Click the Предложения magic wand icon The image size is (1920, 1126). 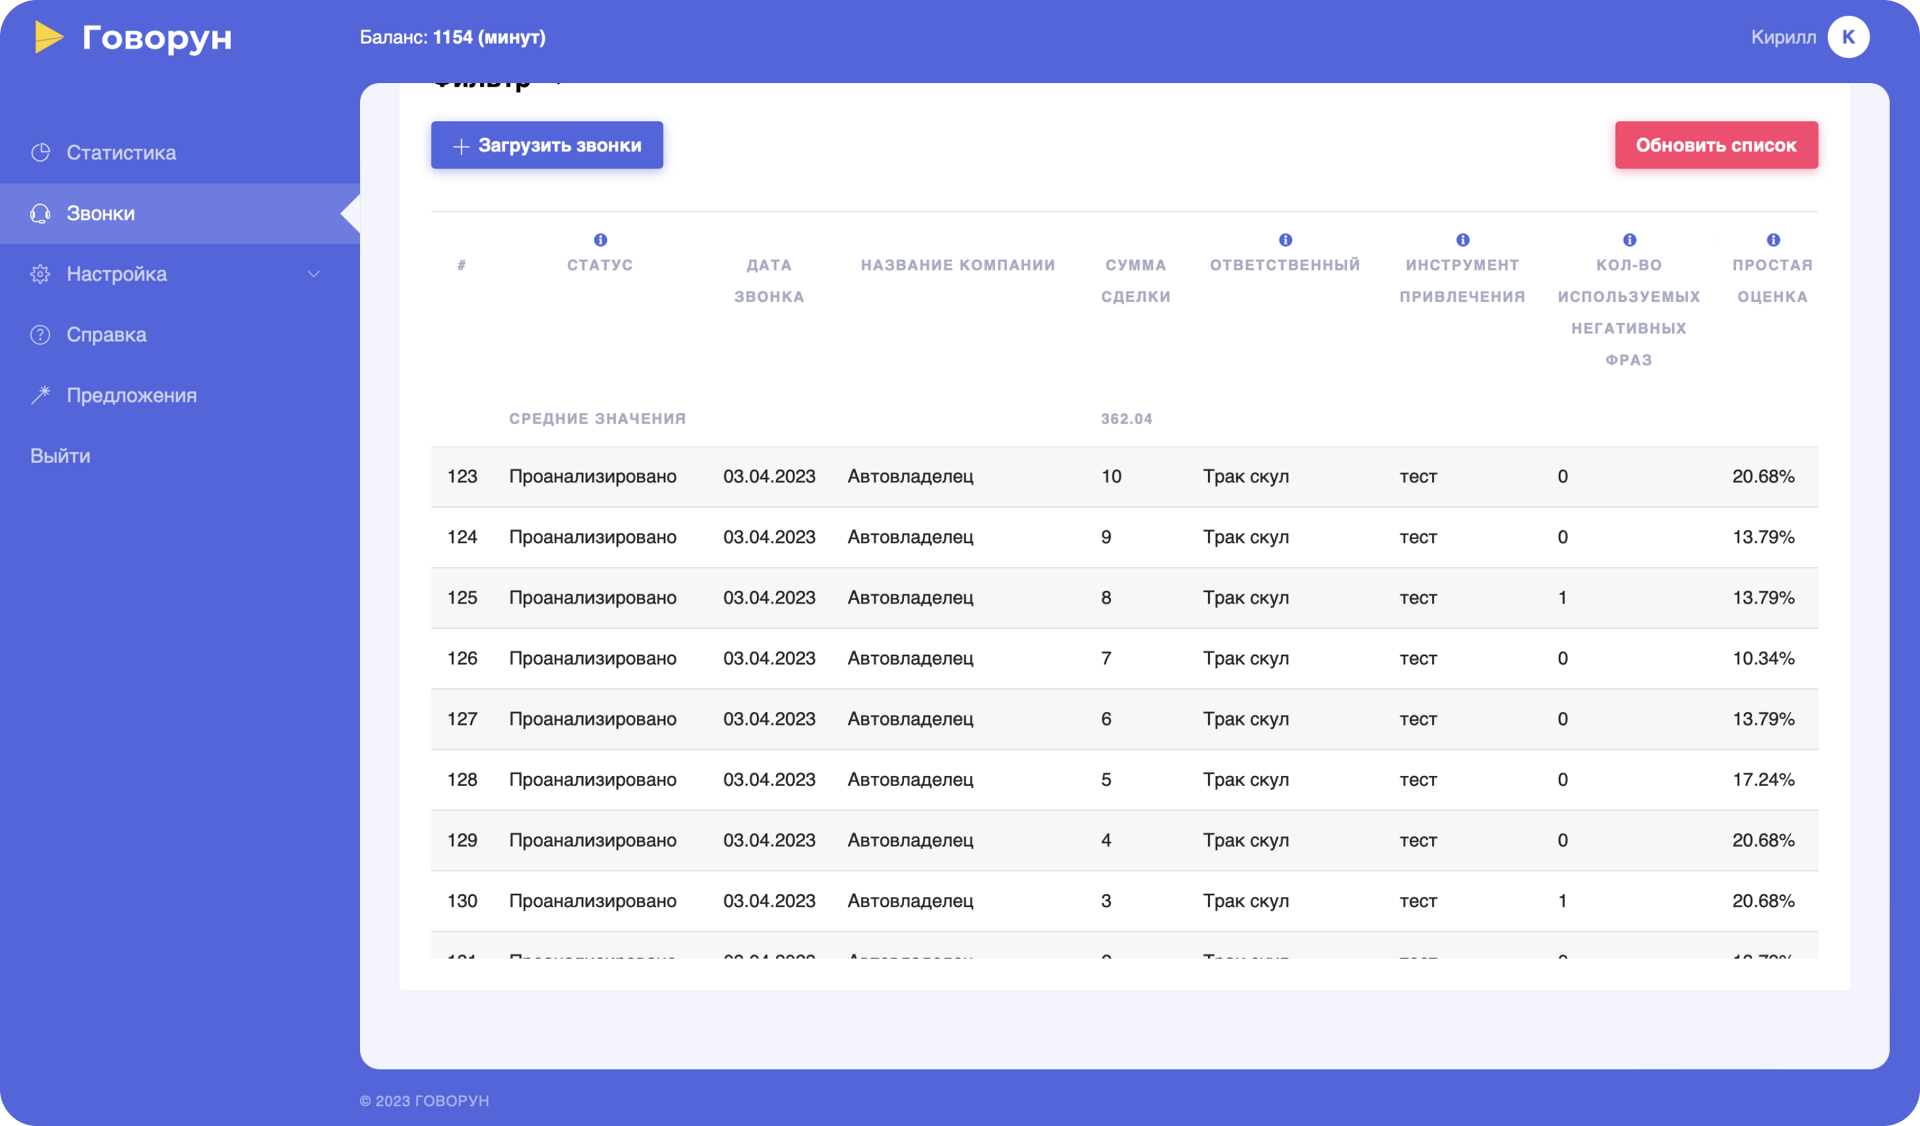[40, 395]
